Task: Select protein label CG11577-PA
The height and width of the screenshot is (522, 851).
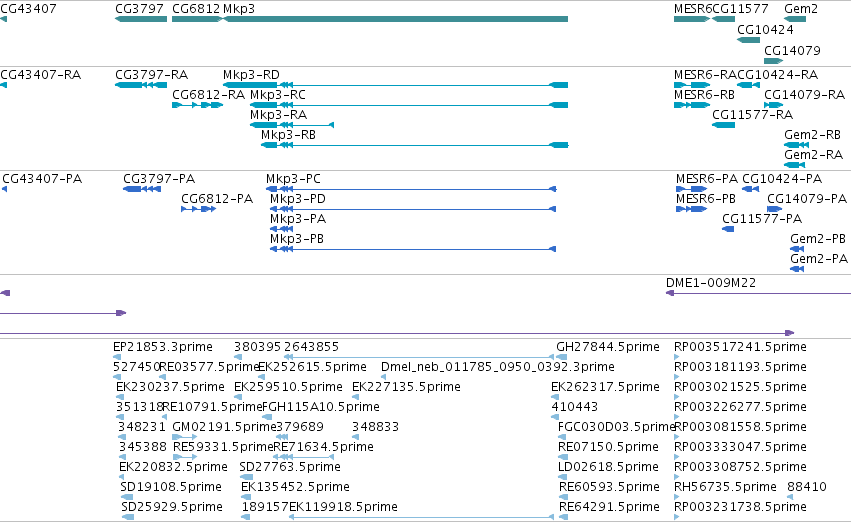Action: click(x=762, y=219)
